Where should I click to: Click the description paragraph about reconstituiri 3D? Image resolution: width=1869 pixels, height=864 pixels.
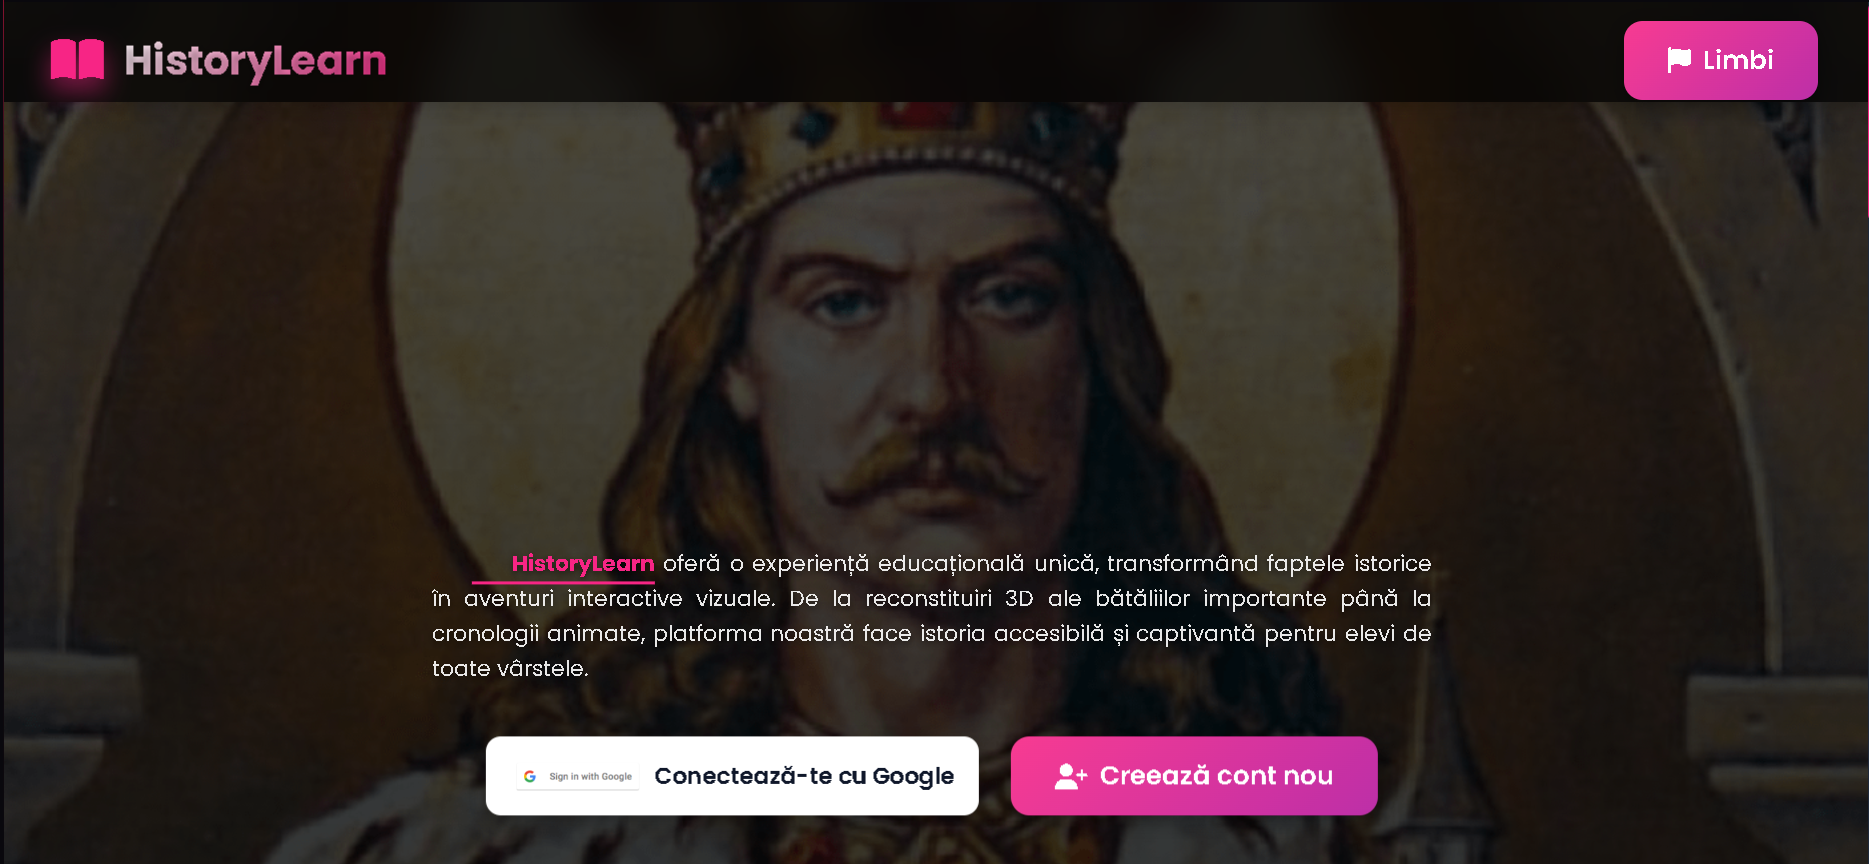[x=931, y=616]
